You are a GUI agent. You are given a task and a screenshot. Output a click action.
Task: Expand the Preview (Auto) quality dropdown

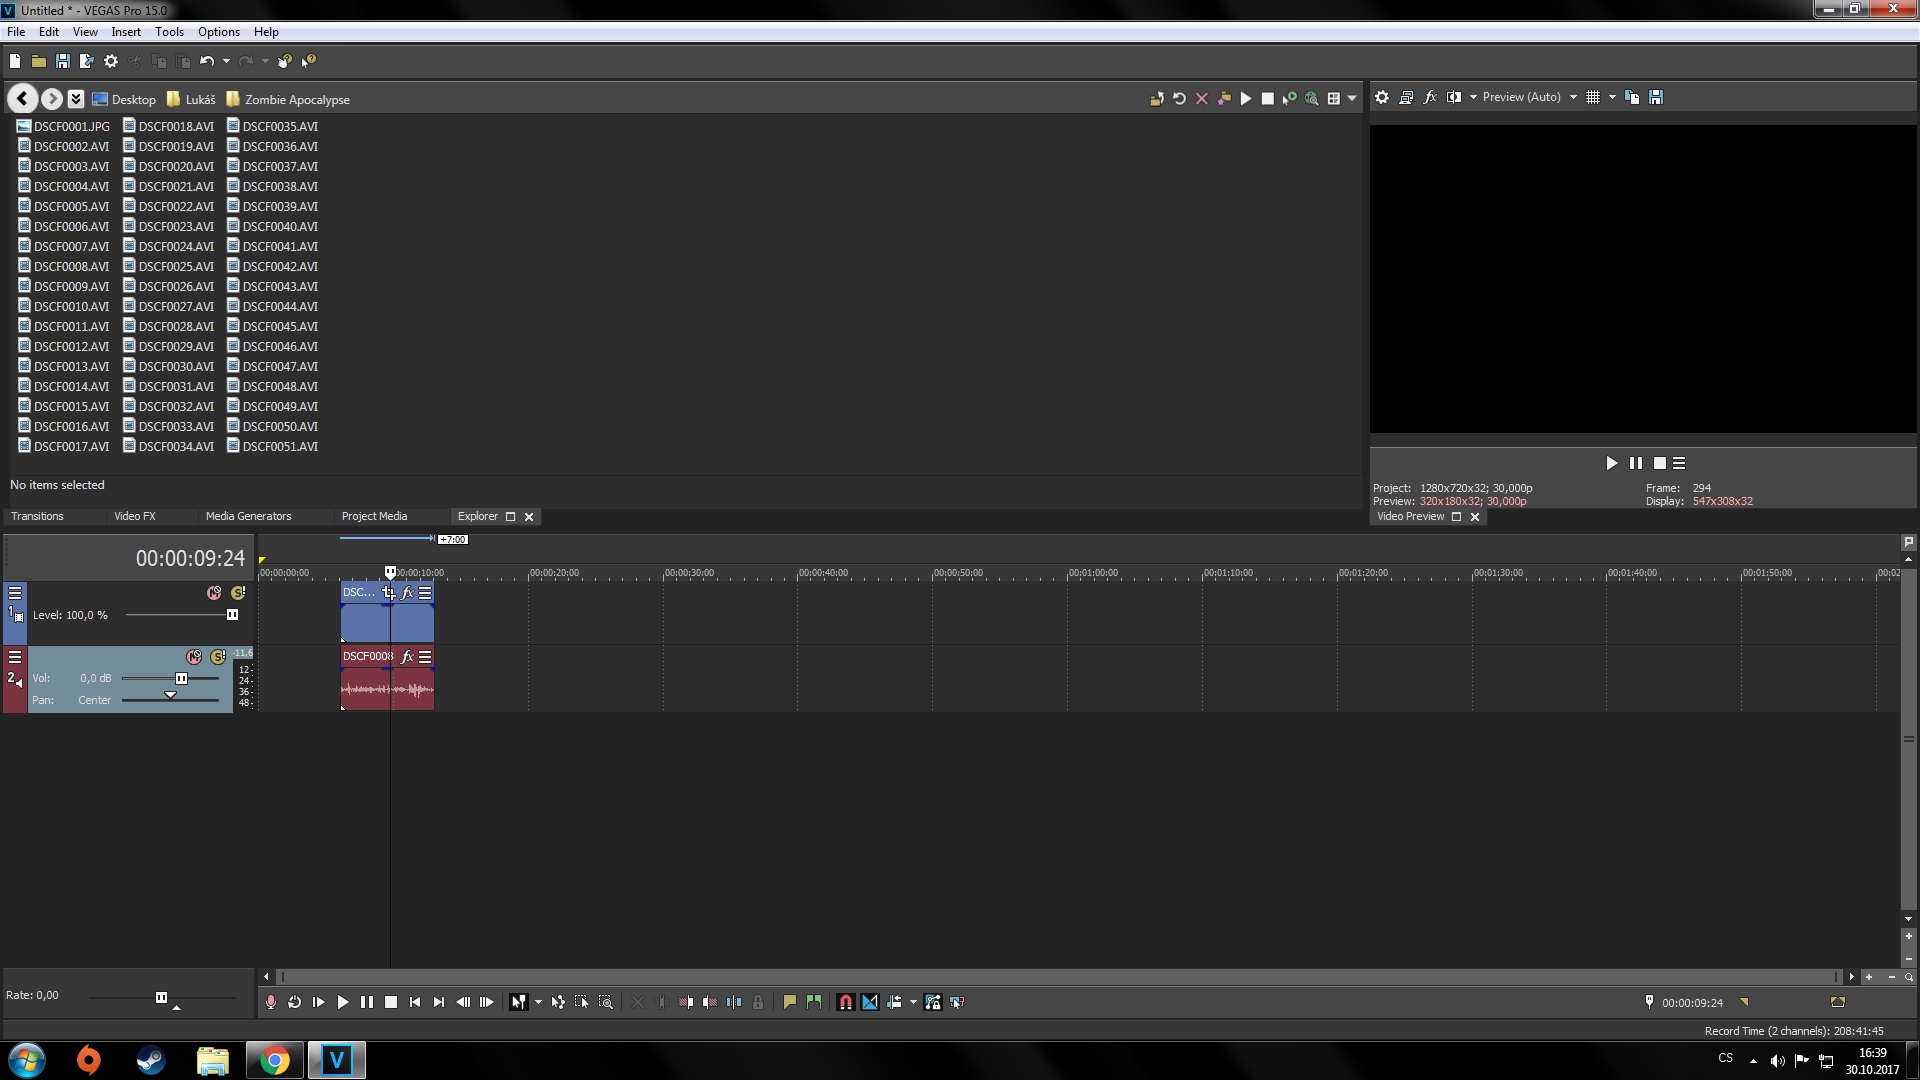tap(1573, 97)
